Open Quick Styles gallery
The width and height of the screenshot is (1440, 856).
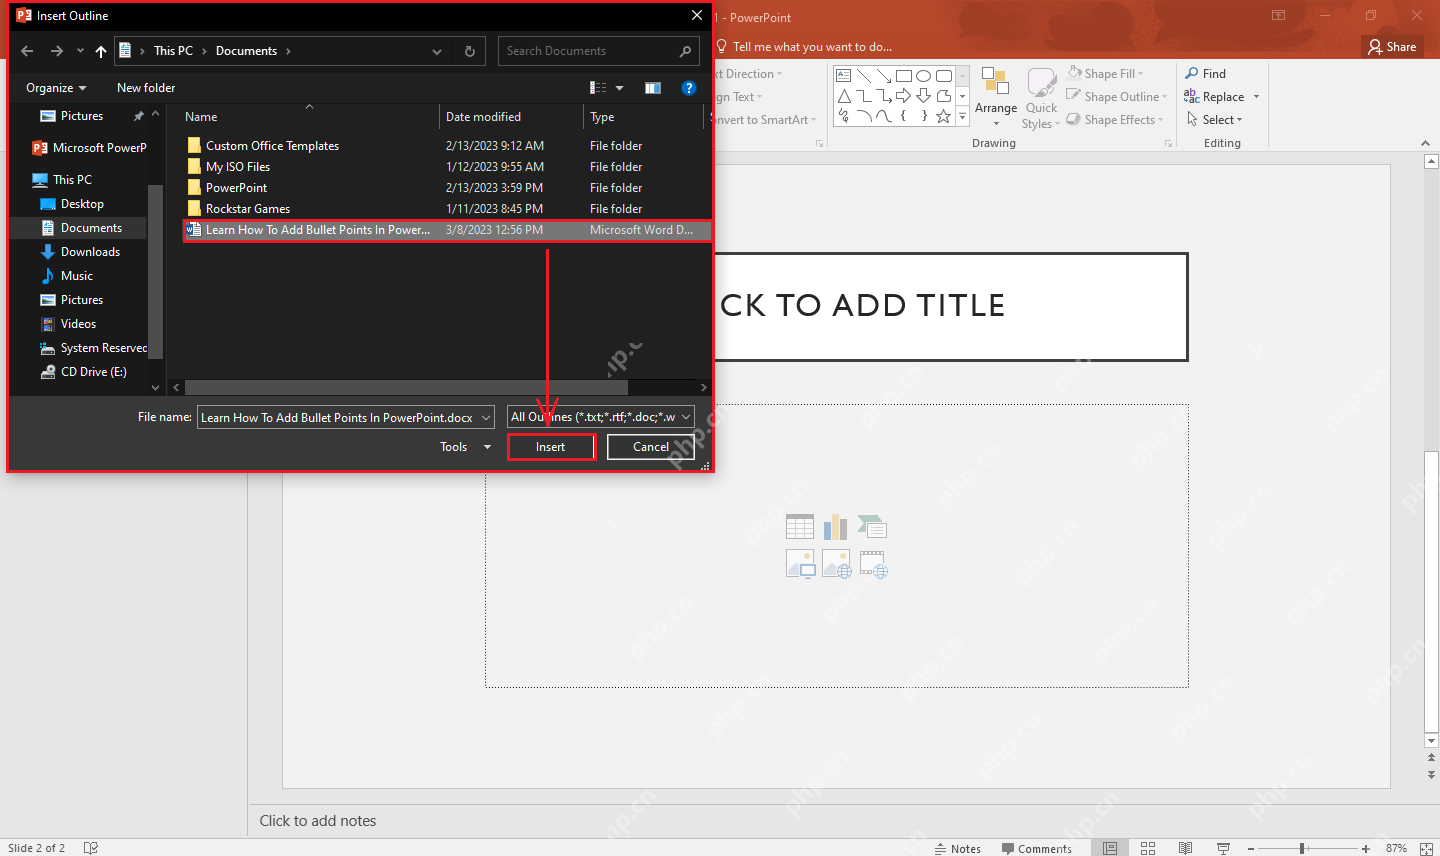click(x=1041, y=98)
